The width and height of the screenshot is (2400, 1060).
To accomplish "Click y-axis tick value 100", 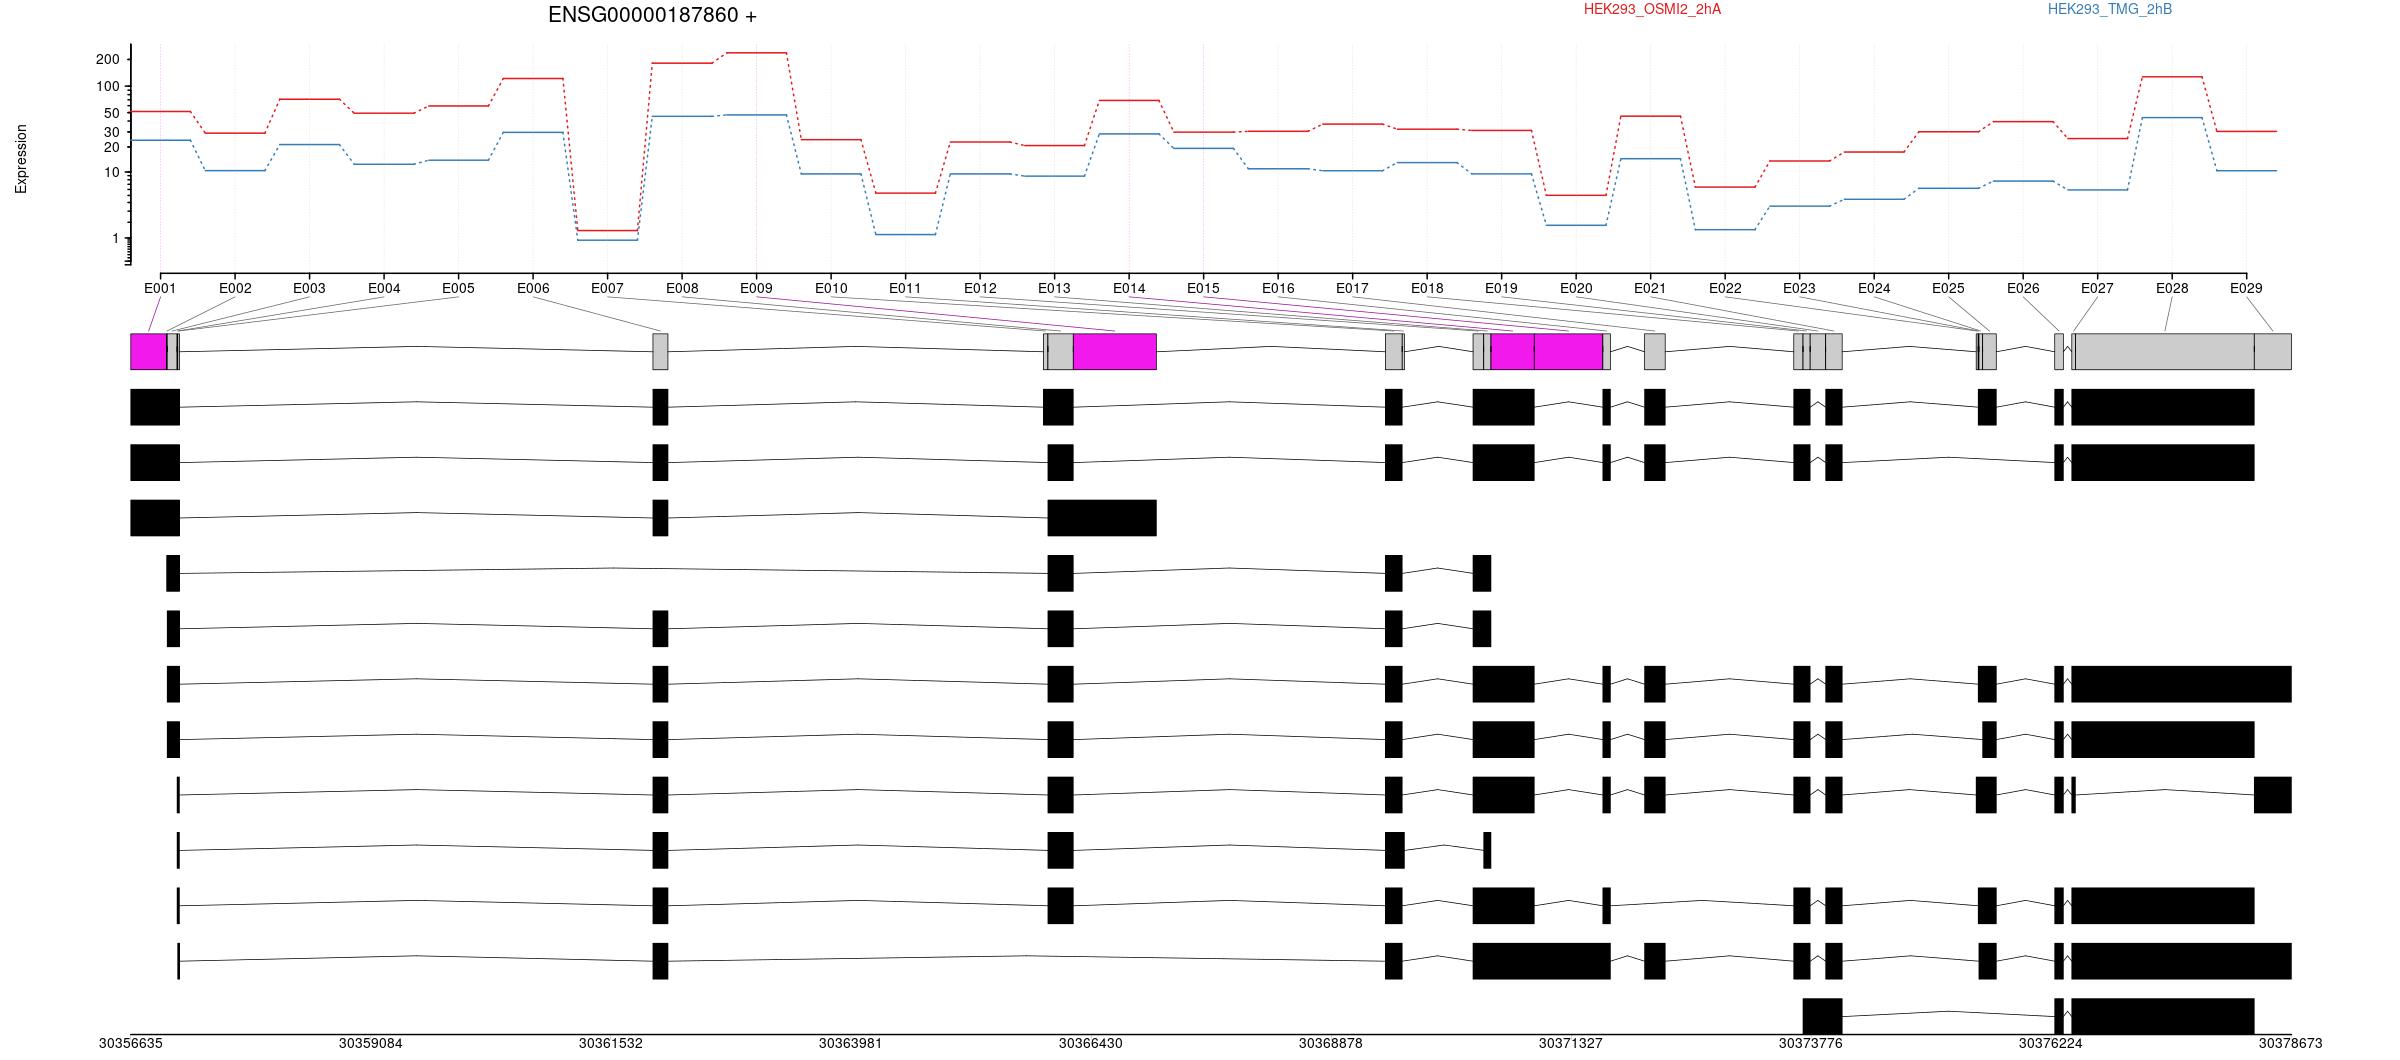I will (108, 87).
